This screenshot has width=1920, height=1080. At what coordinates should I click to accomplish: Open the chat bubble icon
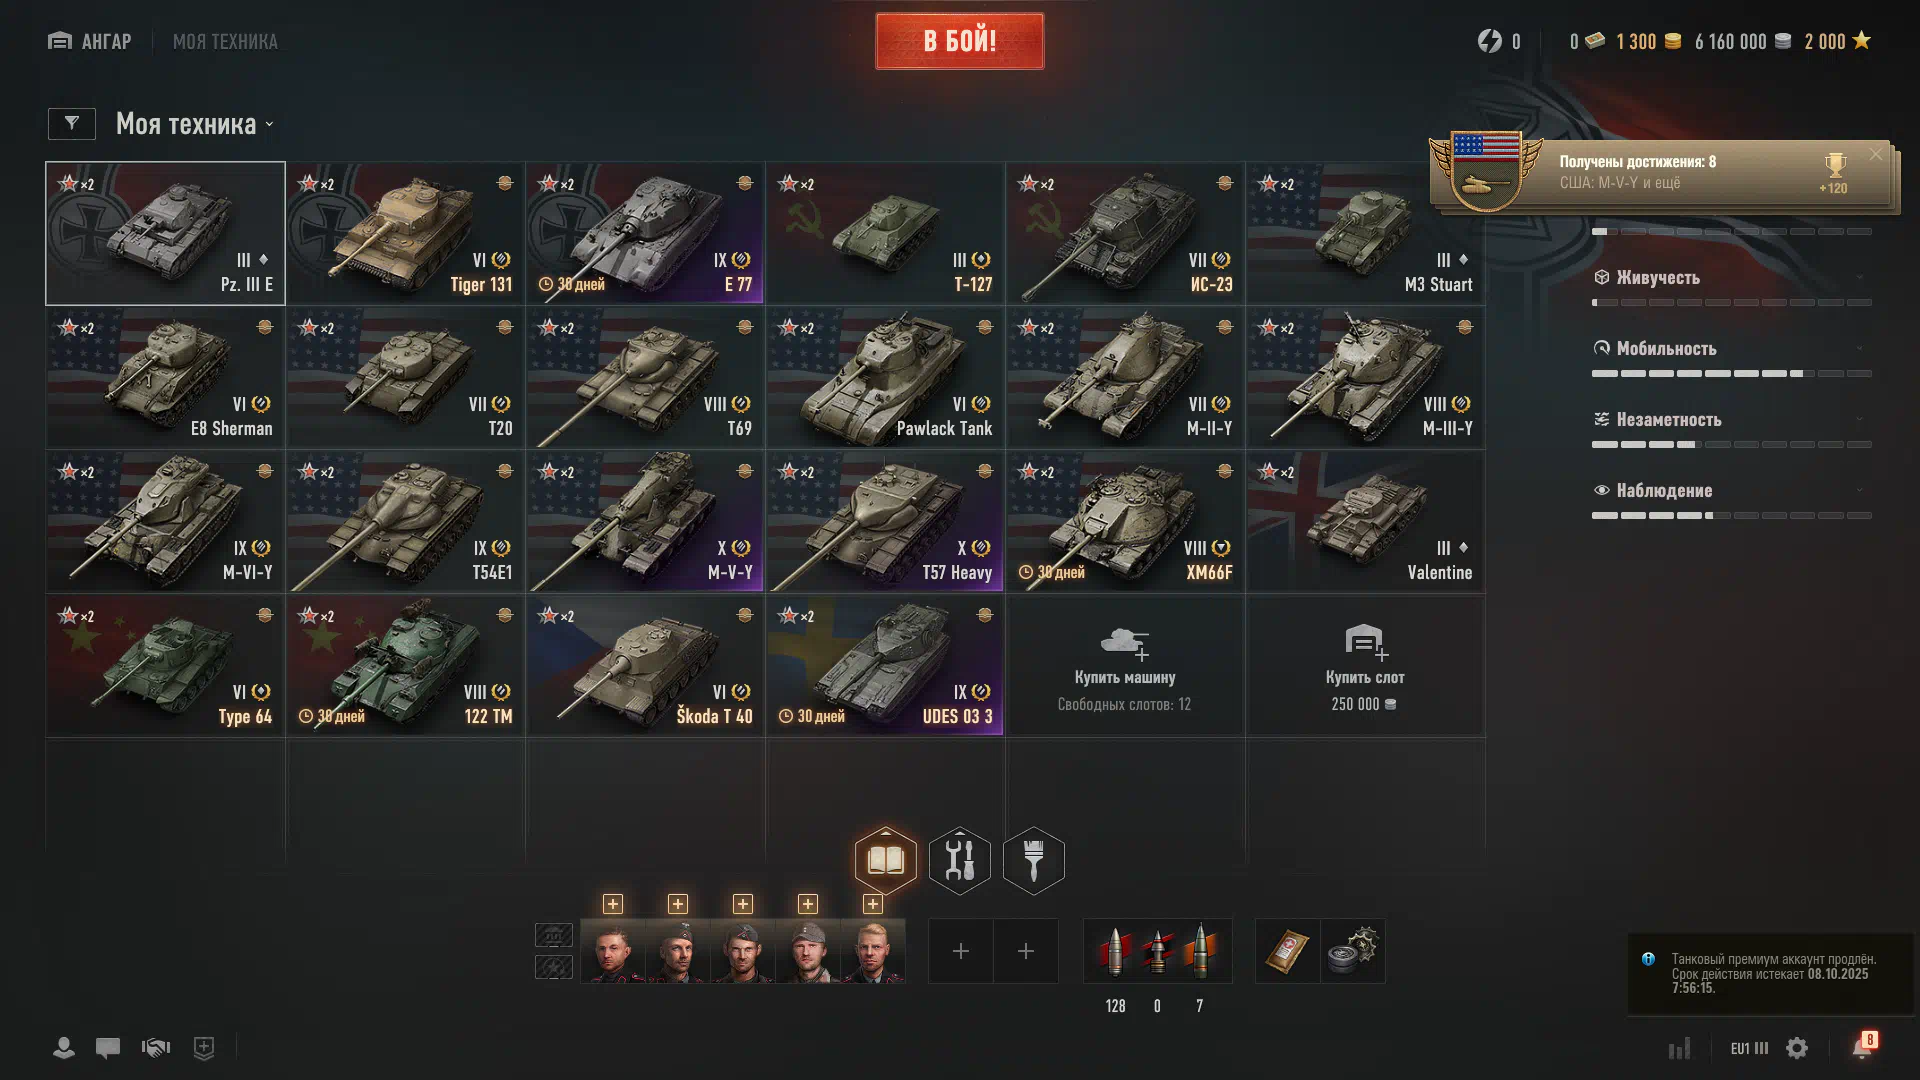[108, 1048]
